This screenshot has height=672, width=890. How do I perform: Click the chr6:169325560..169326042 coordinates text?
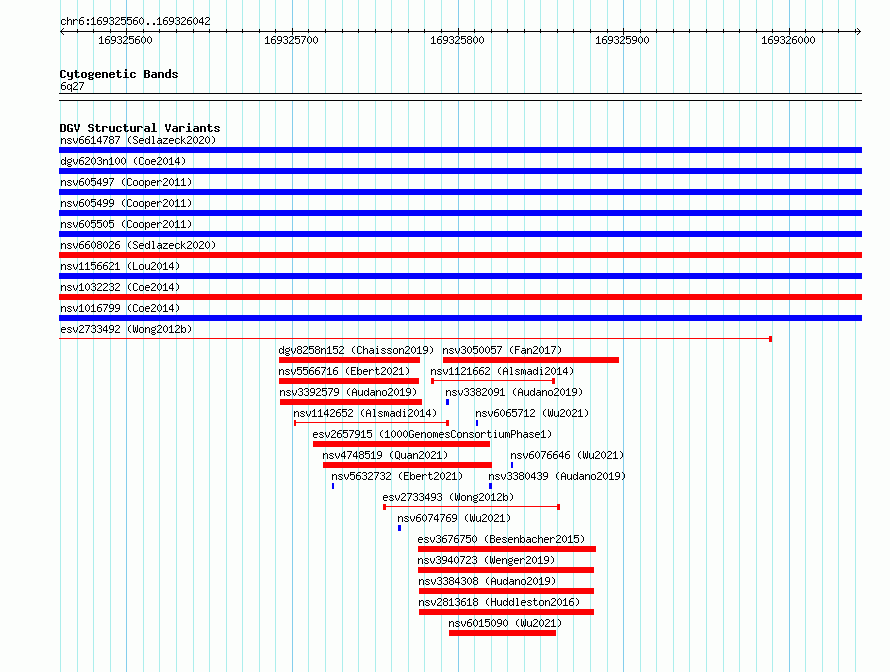pyautogui.click(x=135, y=21)
